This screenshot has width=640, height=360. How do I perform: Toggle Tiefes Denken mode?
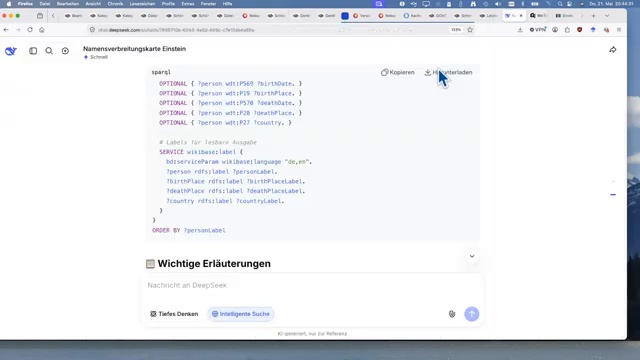174,314
